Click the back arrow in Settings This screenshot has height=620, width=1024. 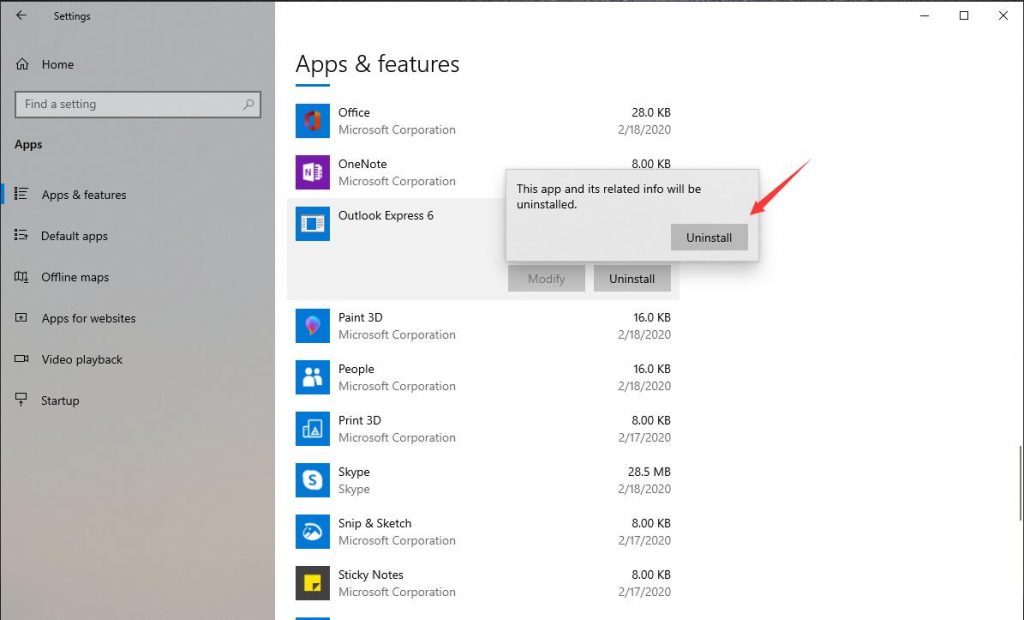click(22, 15)
